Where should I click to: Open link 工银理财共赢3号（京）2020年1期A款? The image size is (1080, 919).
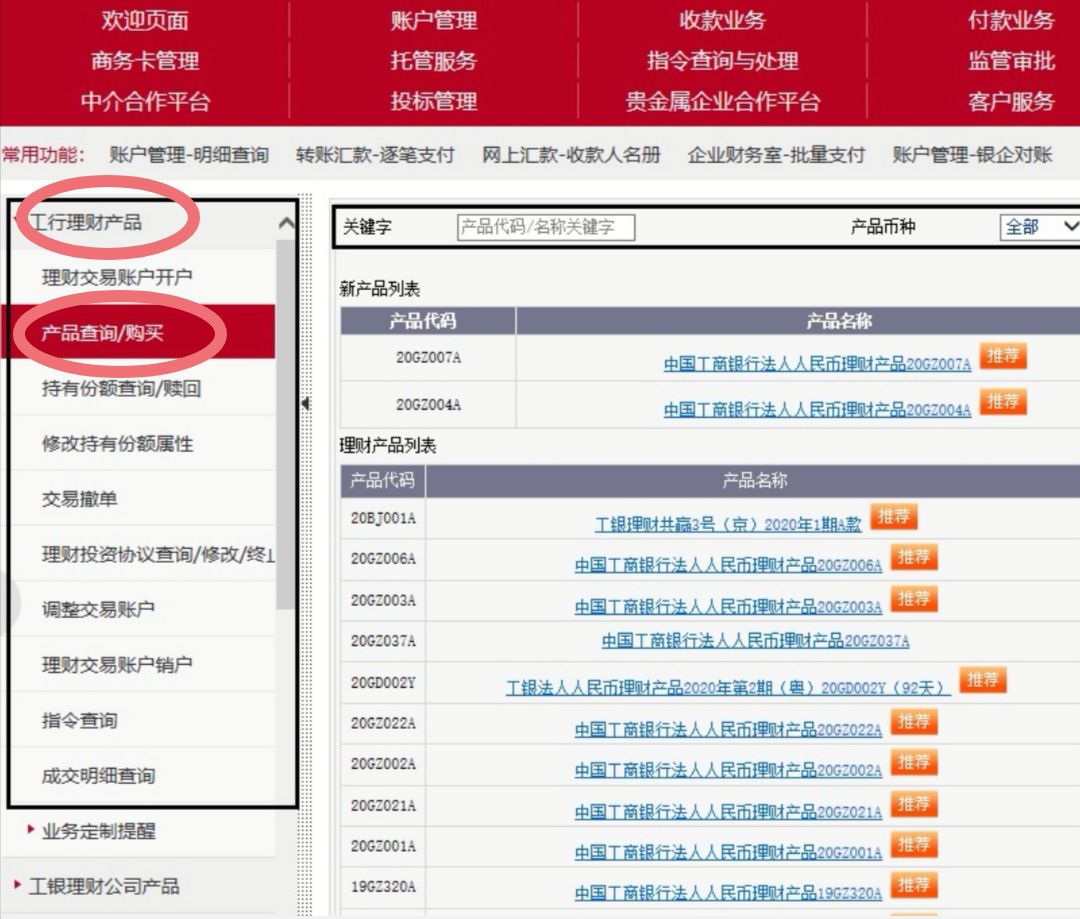pyautogui.click(x=728, y=524)
